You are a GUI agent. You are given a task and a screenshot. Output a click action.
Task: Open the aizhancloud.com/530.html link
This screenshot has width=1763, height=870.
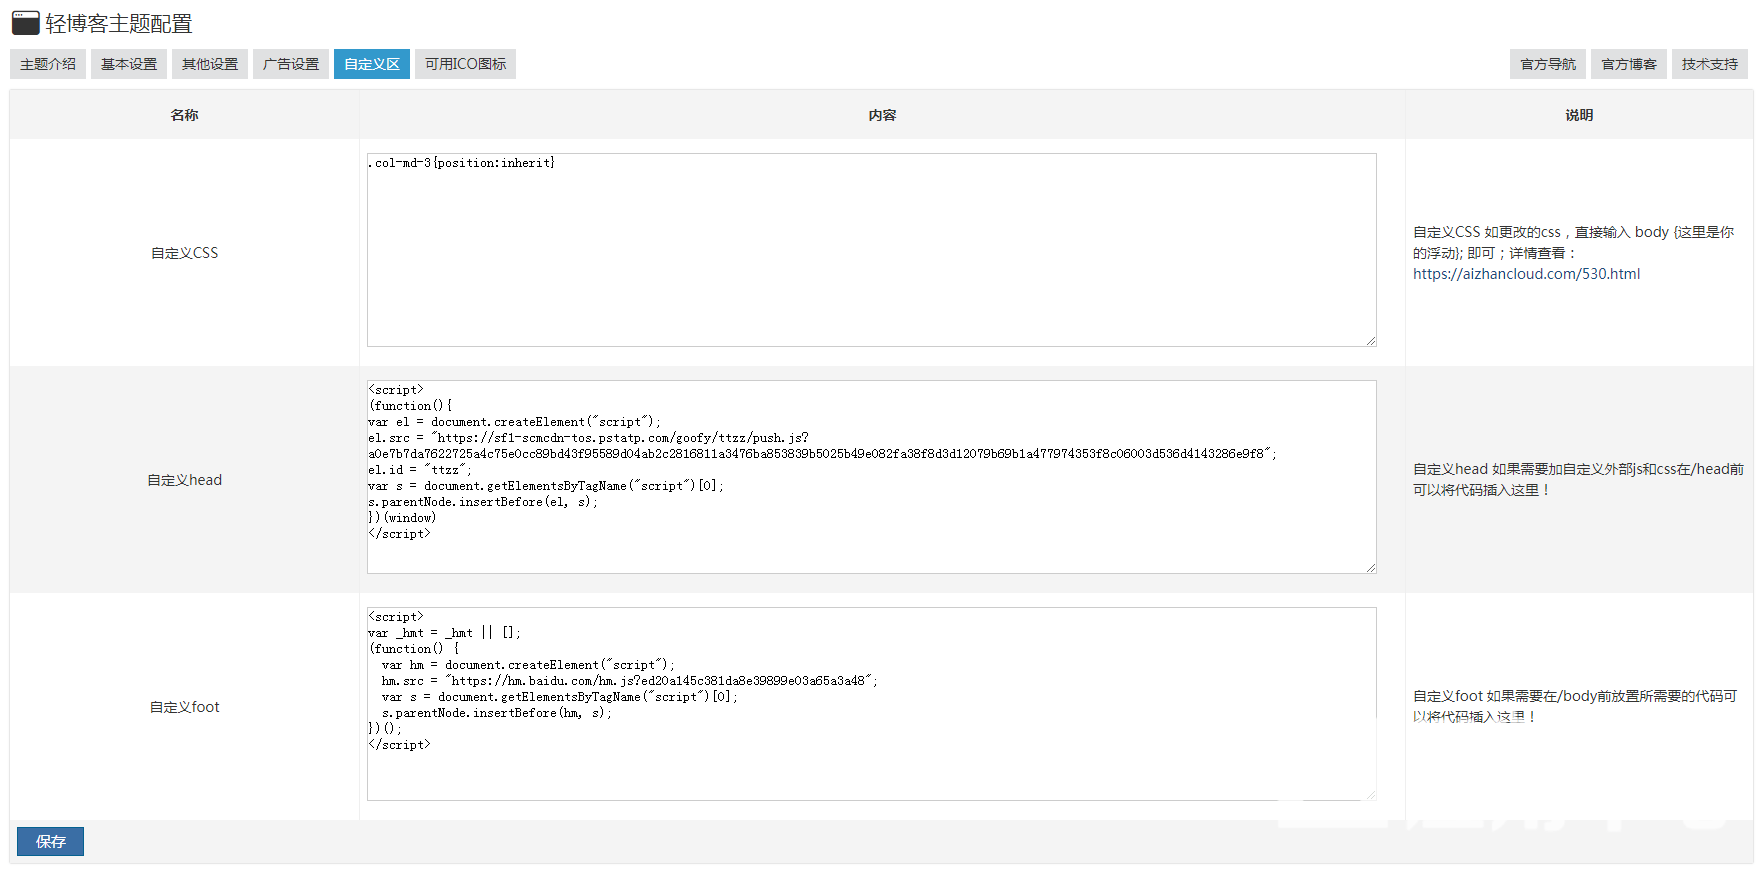[1526, 274]
